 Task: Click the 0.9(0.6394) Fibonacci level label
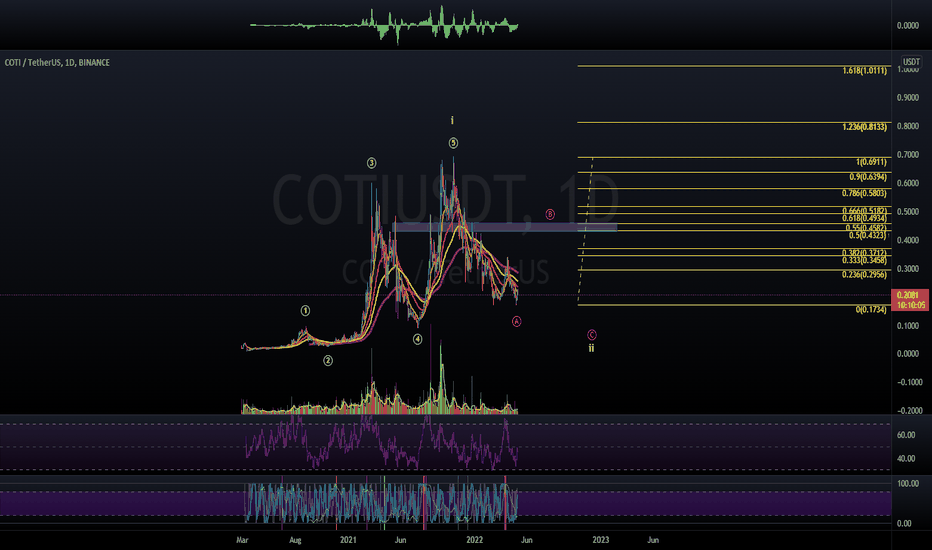(868, 177)
